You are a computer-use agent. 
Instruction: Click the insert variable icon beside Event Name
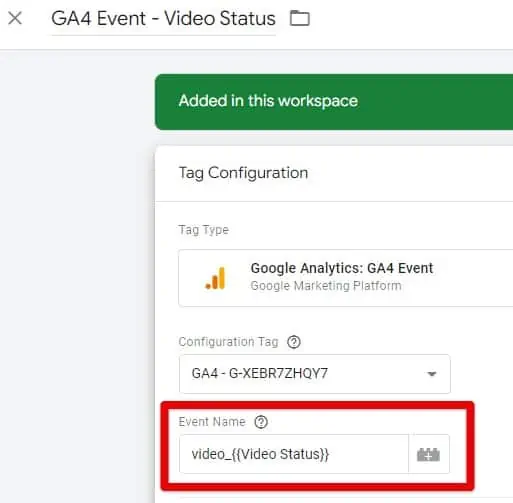click(429, 454)
